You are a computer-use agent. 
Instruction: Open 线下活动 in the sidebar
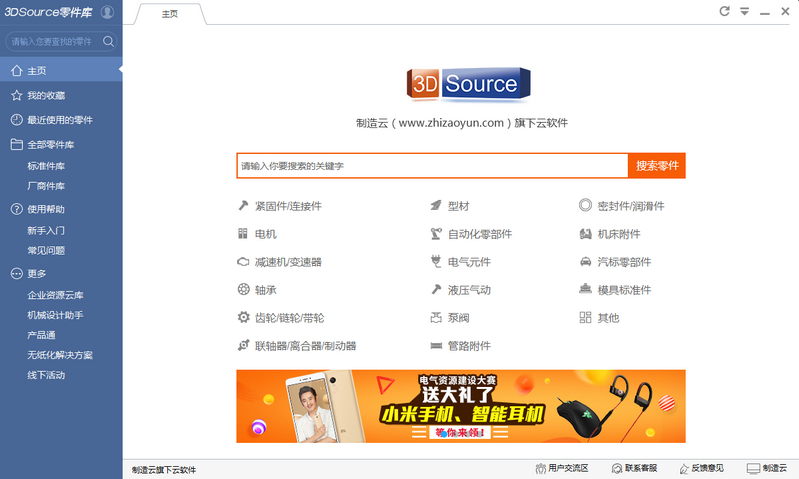(46, 375)
